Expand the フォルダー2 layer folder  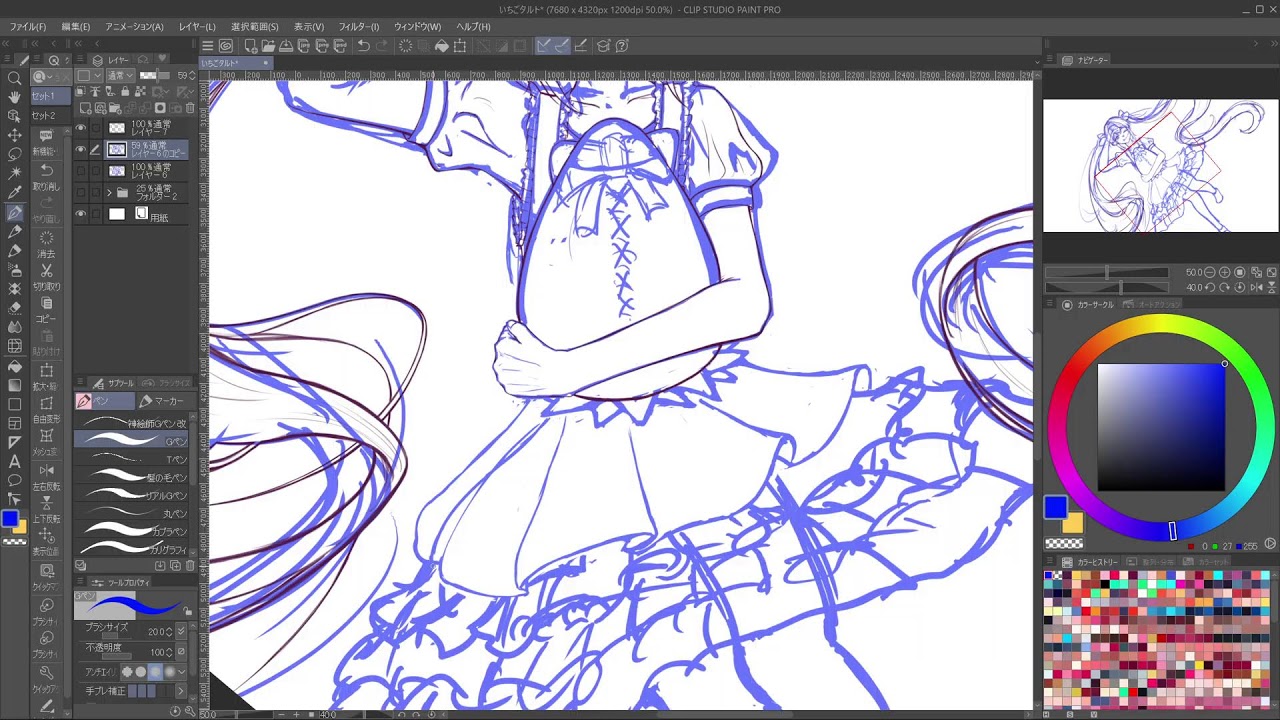coord(108,192)
